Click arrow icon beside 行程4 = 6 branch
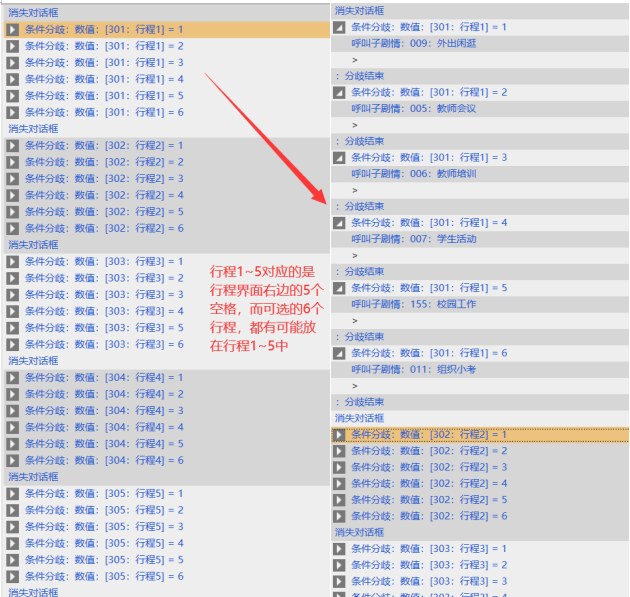Screen dimensions: 630x597 click(x=12, y=460)
